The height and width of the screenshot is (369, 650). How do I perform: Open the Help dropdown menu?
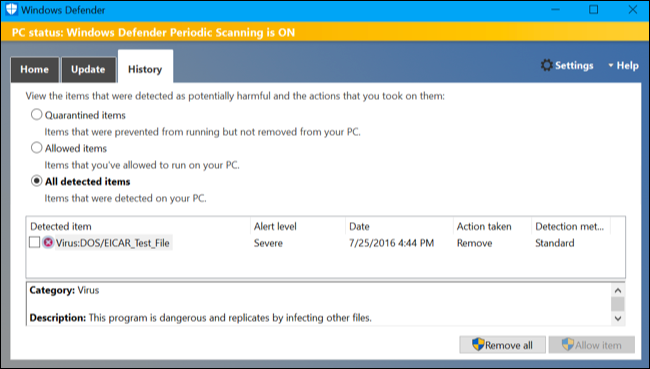(623, 66)
